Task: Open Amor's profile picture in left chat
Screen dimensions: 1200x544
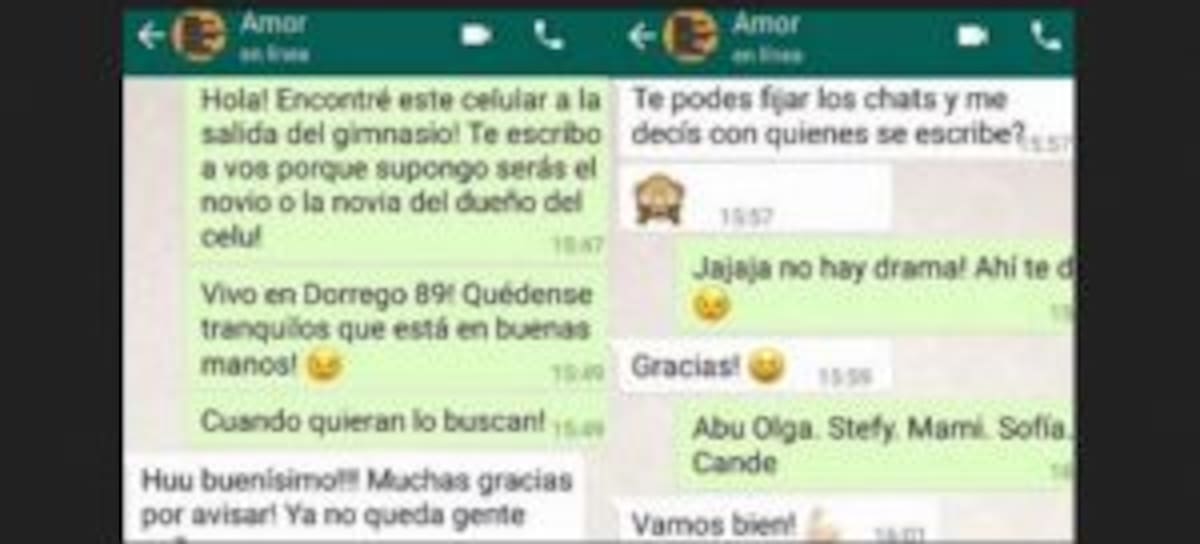Action: coord(199,36)
